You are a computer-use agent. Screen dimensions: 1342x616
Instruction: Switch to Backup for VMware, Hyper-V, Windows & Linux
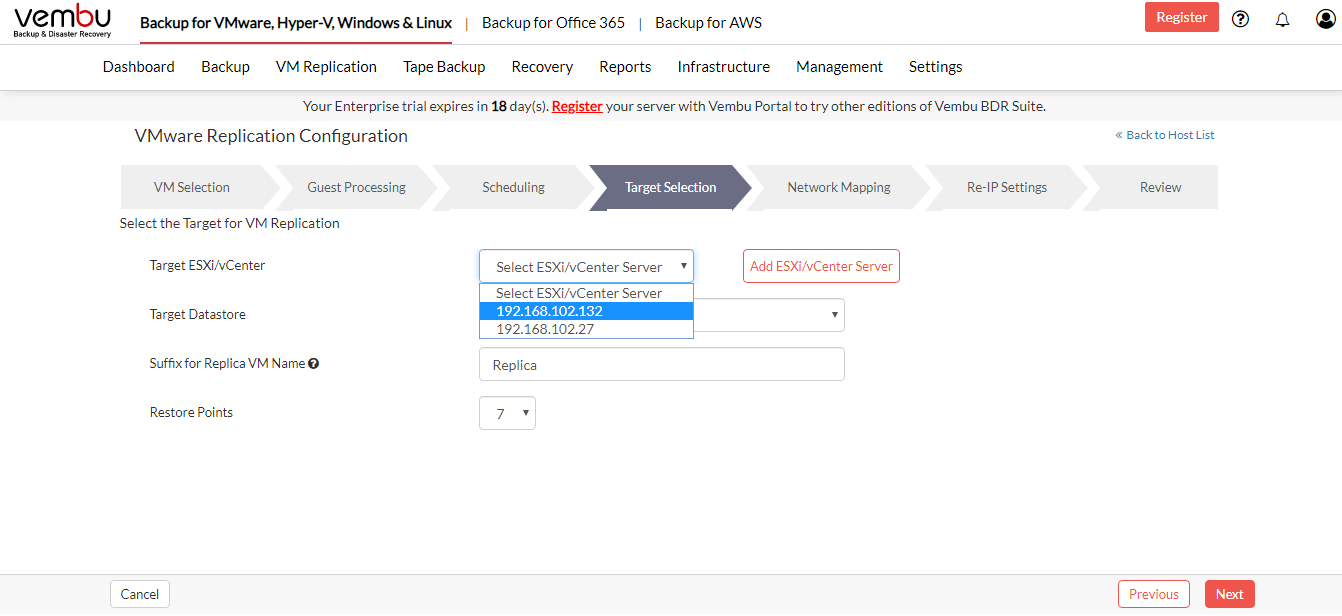(x=296, y=23)
